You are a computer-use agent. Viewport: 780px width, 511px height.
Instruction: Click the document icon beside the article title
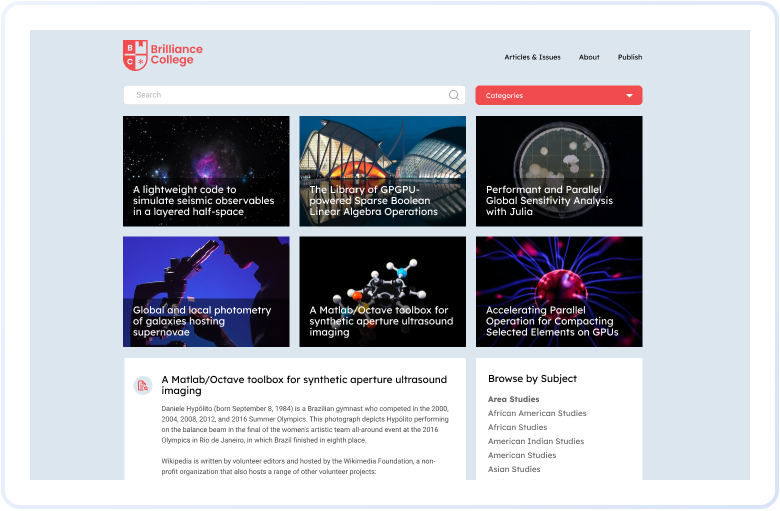(143, 385)
